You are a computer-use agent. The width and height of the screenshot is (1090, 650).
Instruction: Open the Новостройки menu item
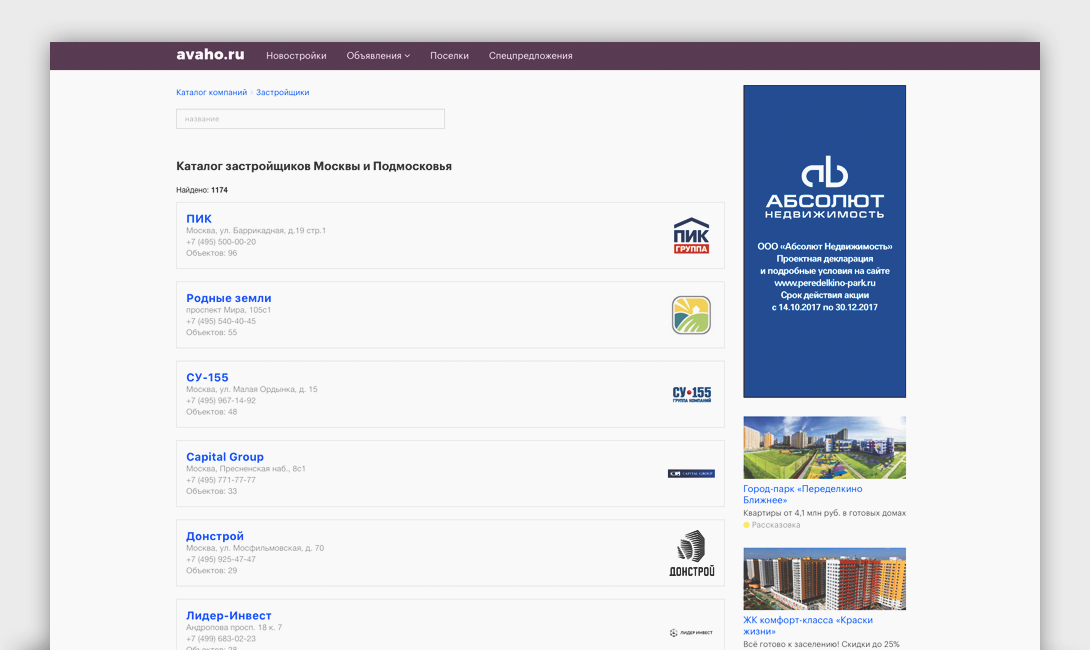pos(296,56)
